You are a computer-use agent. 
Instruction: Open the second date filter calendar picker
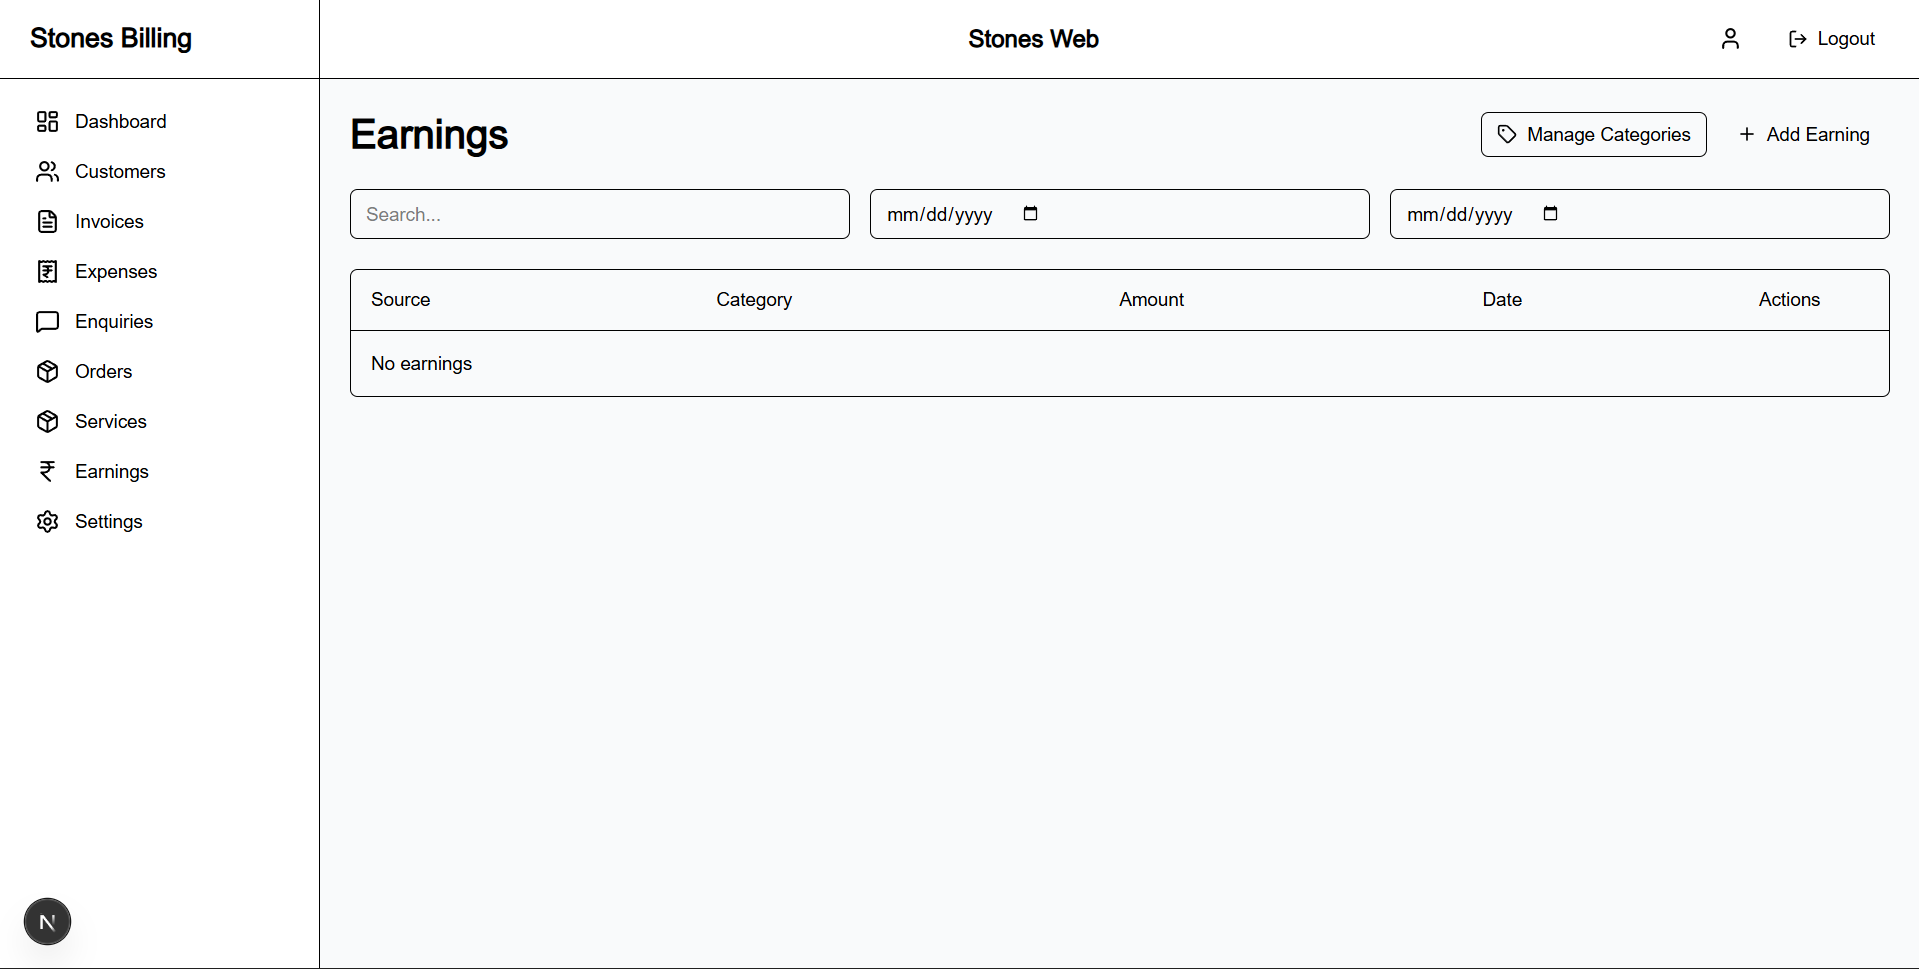coord(1550,214)
